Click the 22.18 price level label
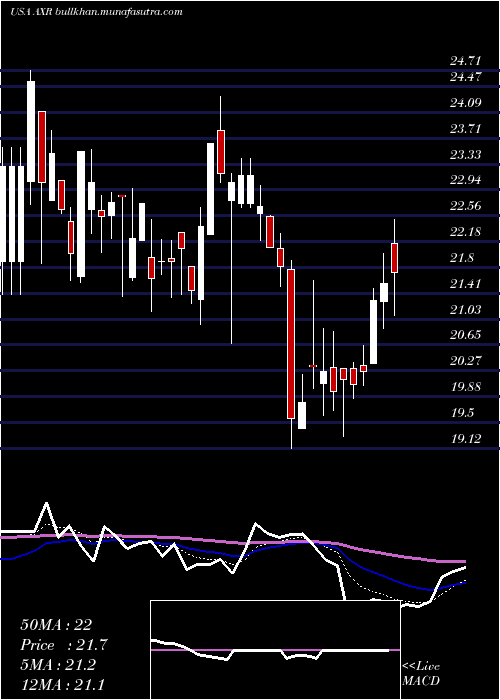 point(466,232)
